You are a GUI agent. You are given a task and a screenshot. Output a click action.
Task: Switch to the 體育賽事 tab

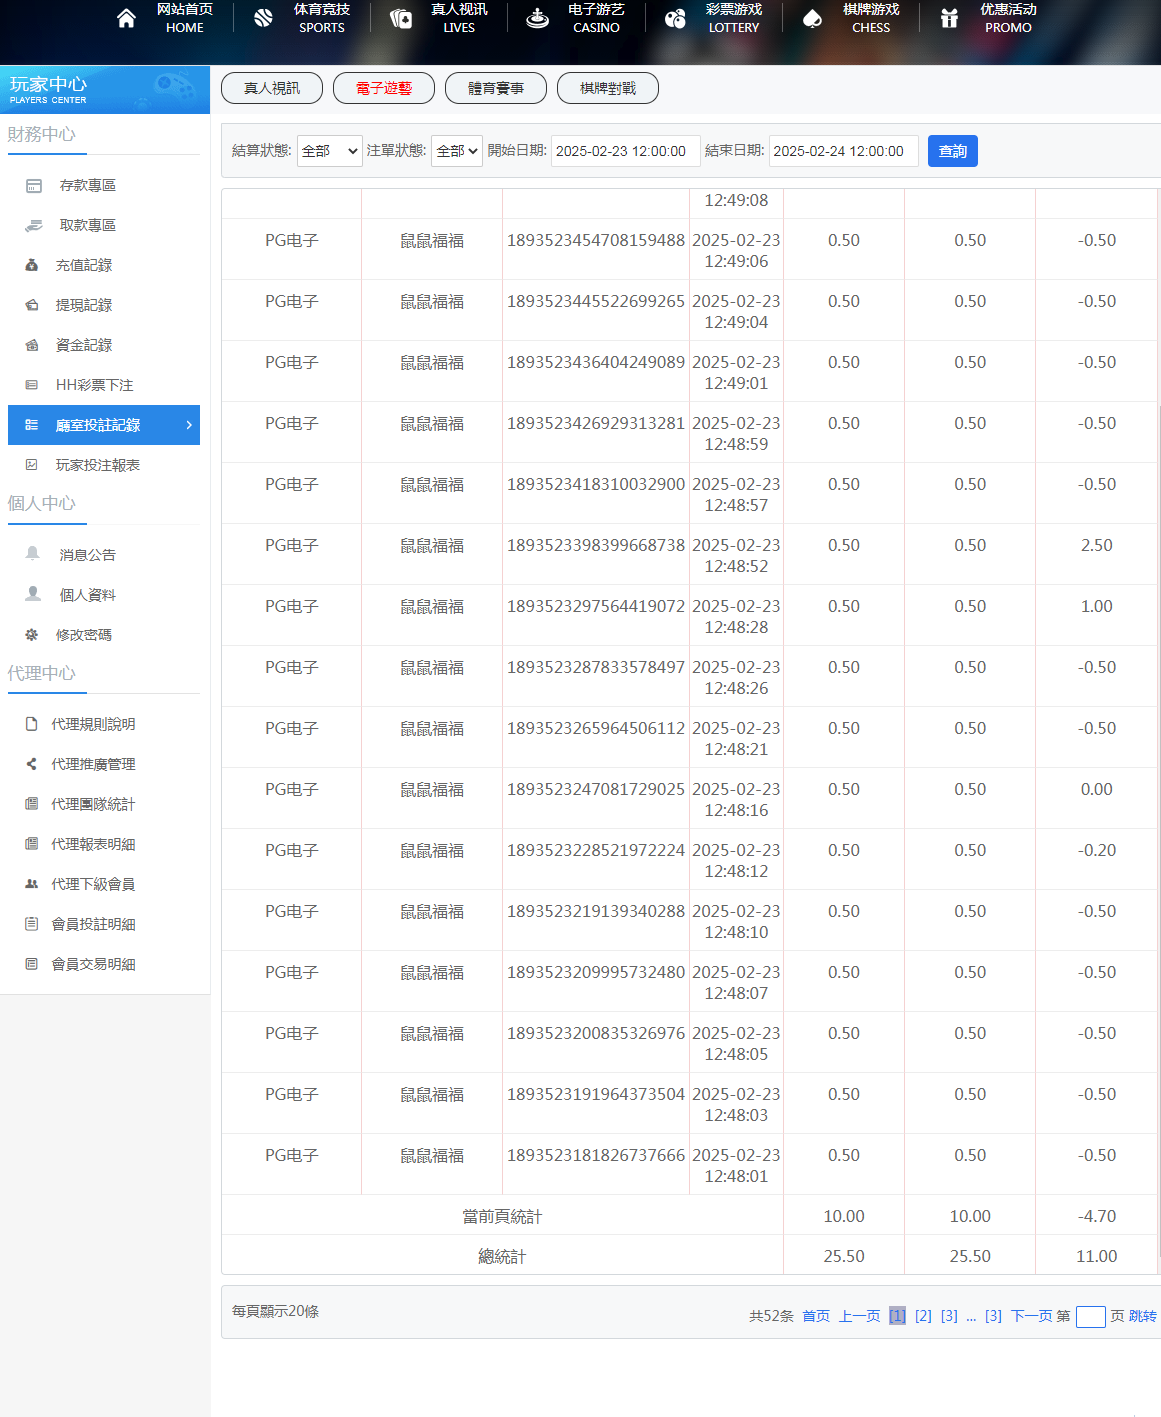pyautogui.click(x=496, y=88)
